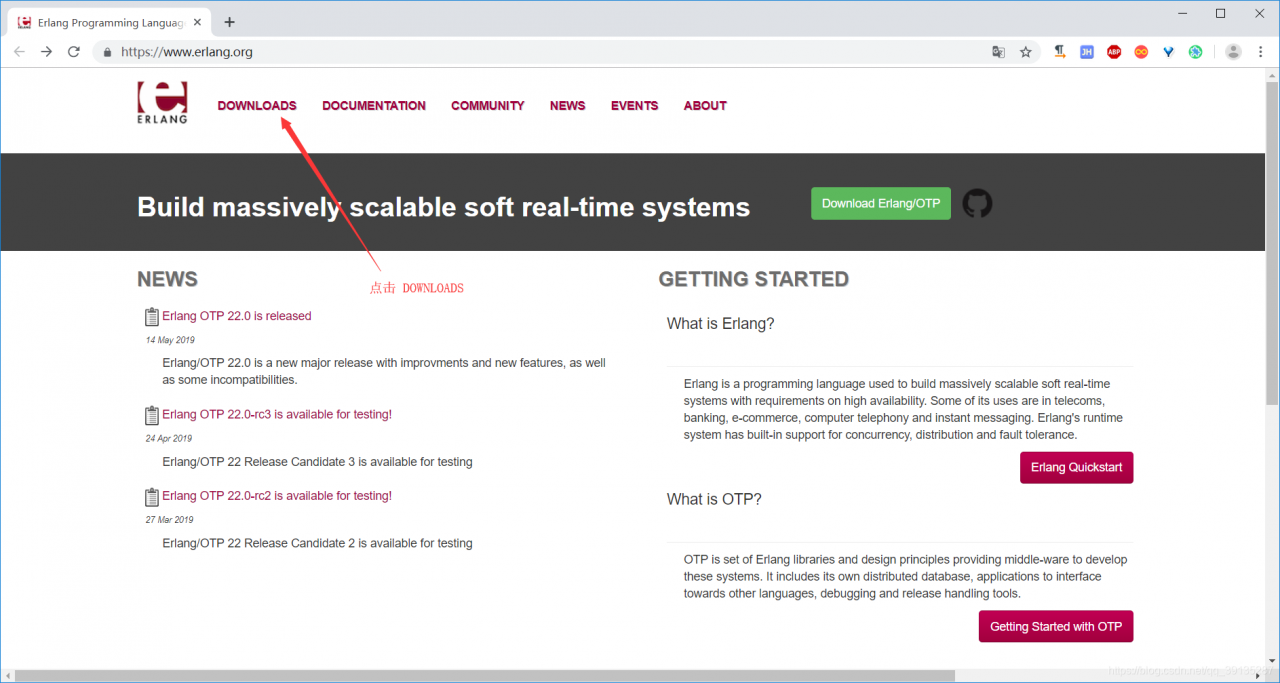1280x683 pixels.
Task: Open the DOWNLOADS menu item
Action: click(257, 105)
